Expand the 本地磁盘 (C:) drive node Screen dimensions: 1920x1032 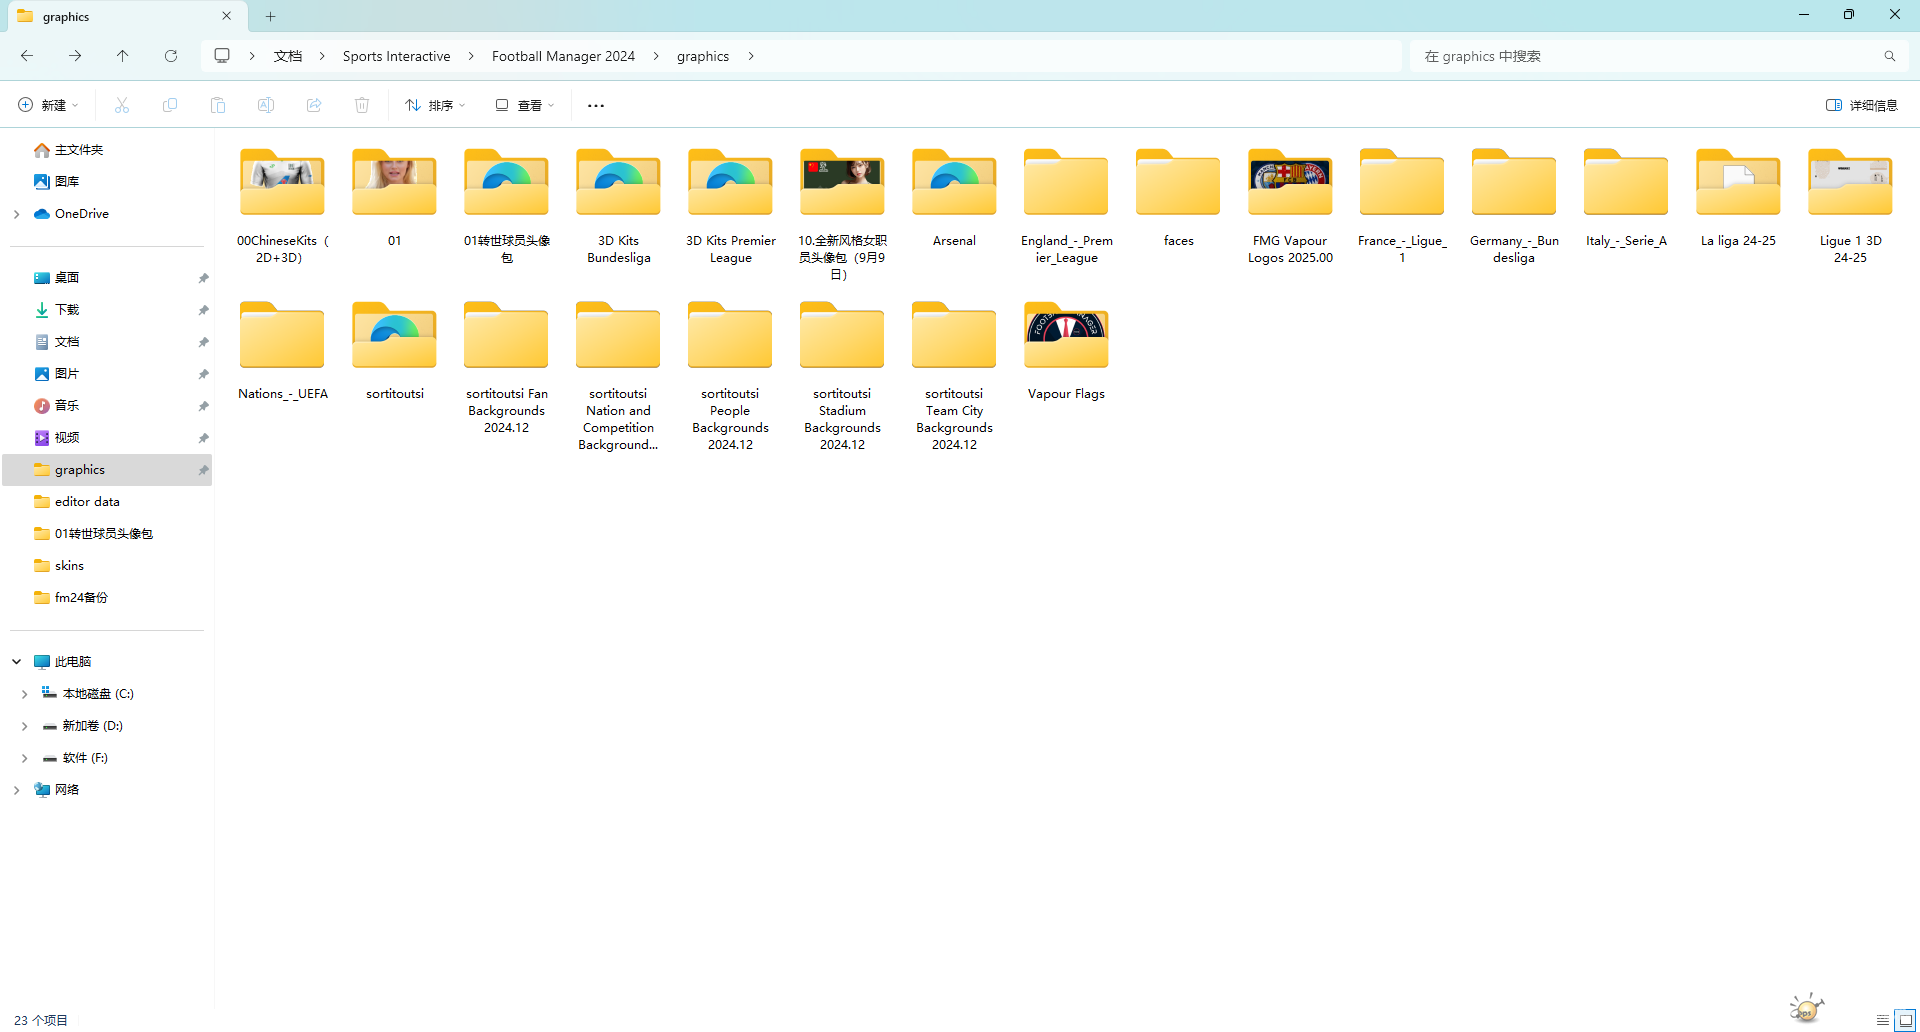(x=24, y=694)
